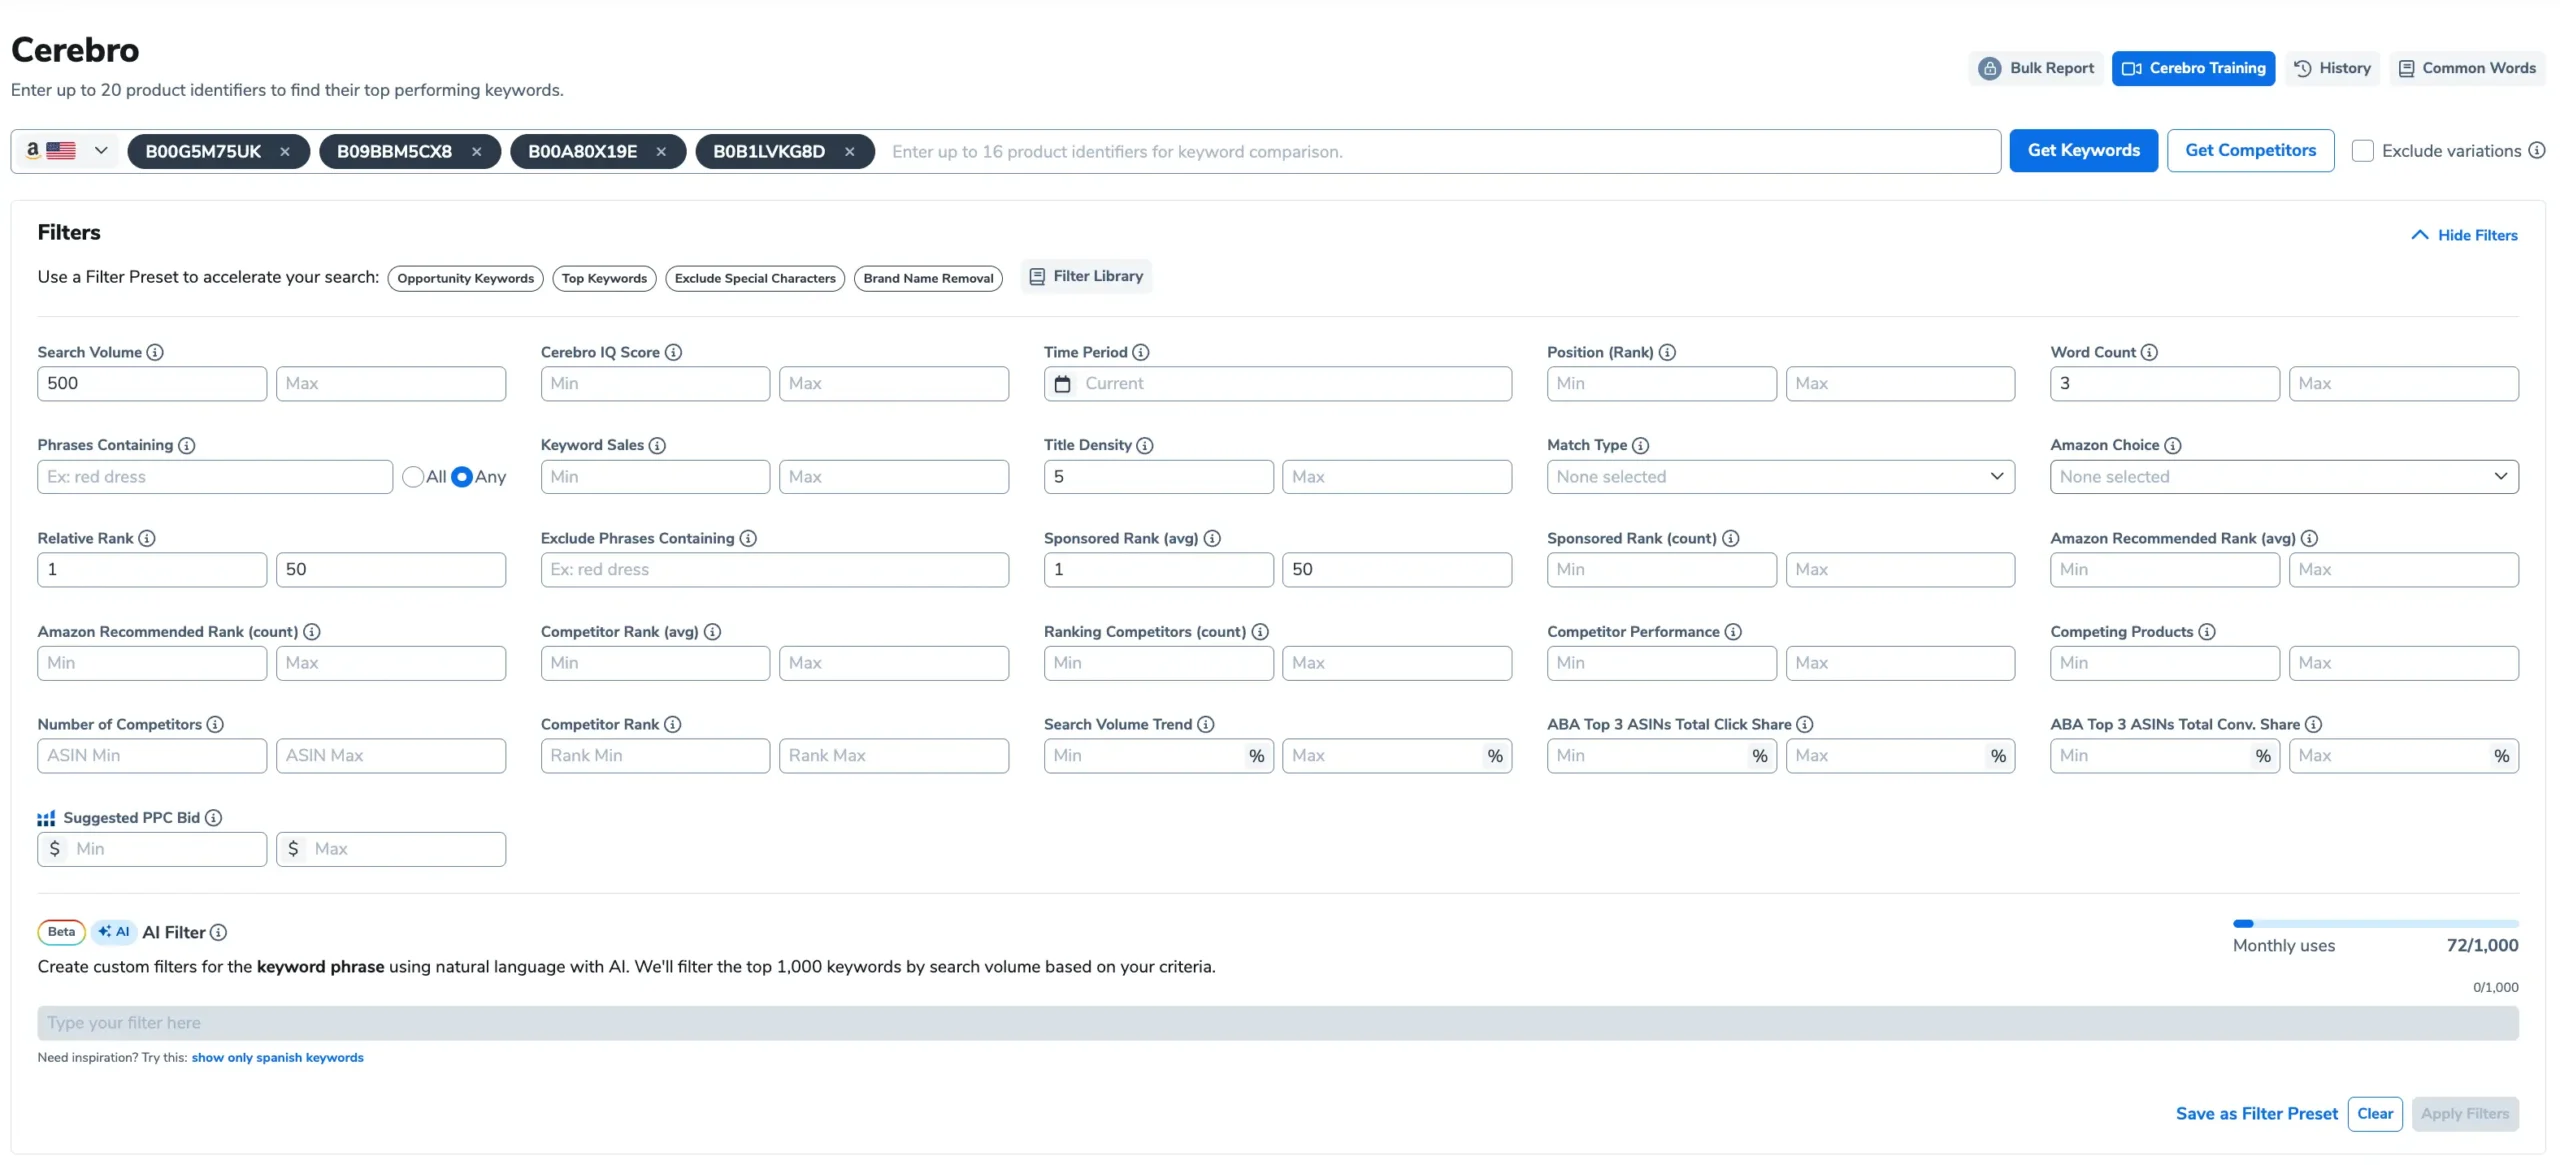Remove the B09BBM5CX8 product tag
Screen dimensions: 2560x1165
tap(477, 152)
